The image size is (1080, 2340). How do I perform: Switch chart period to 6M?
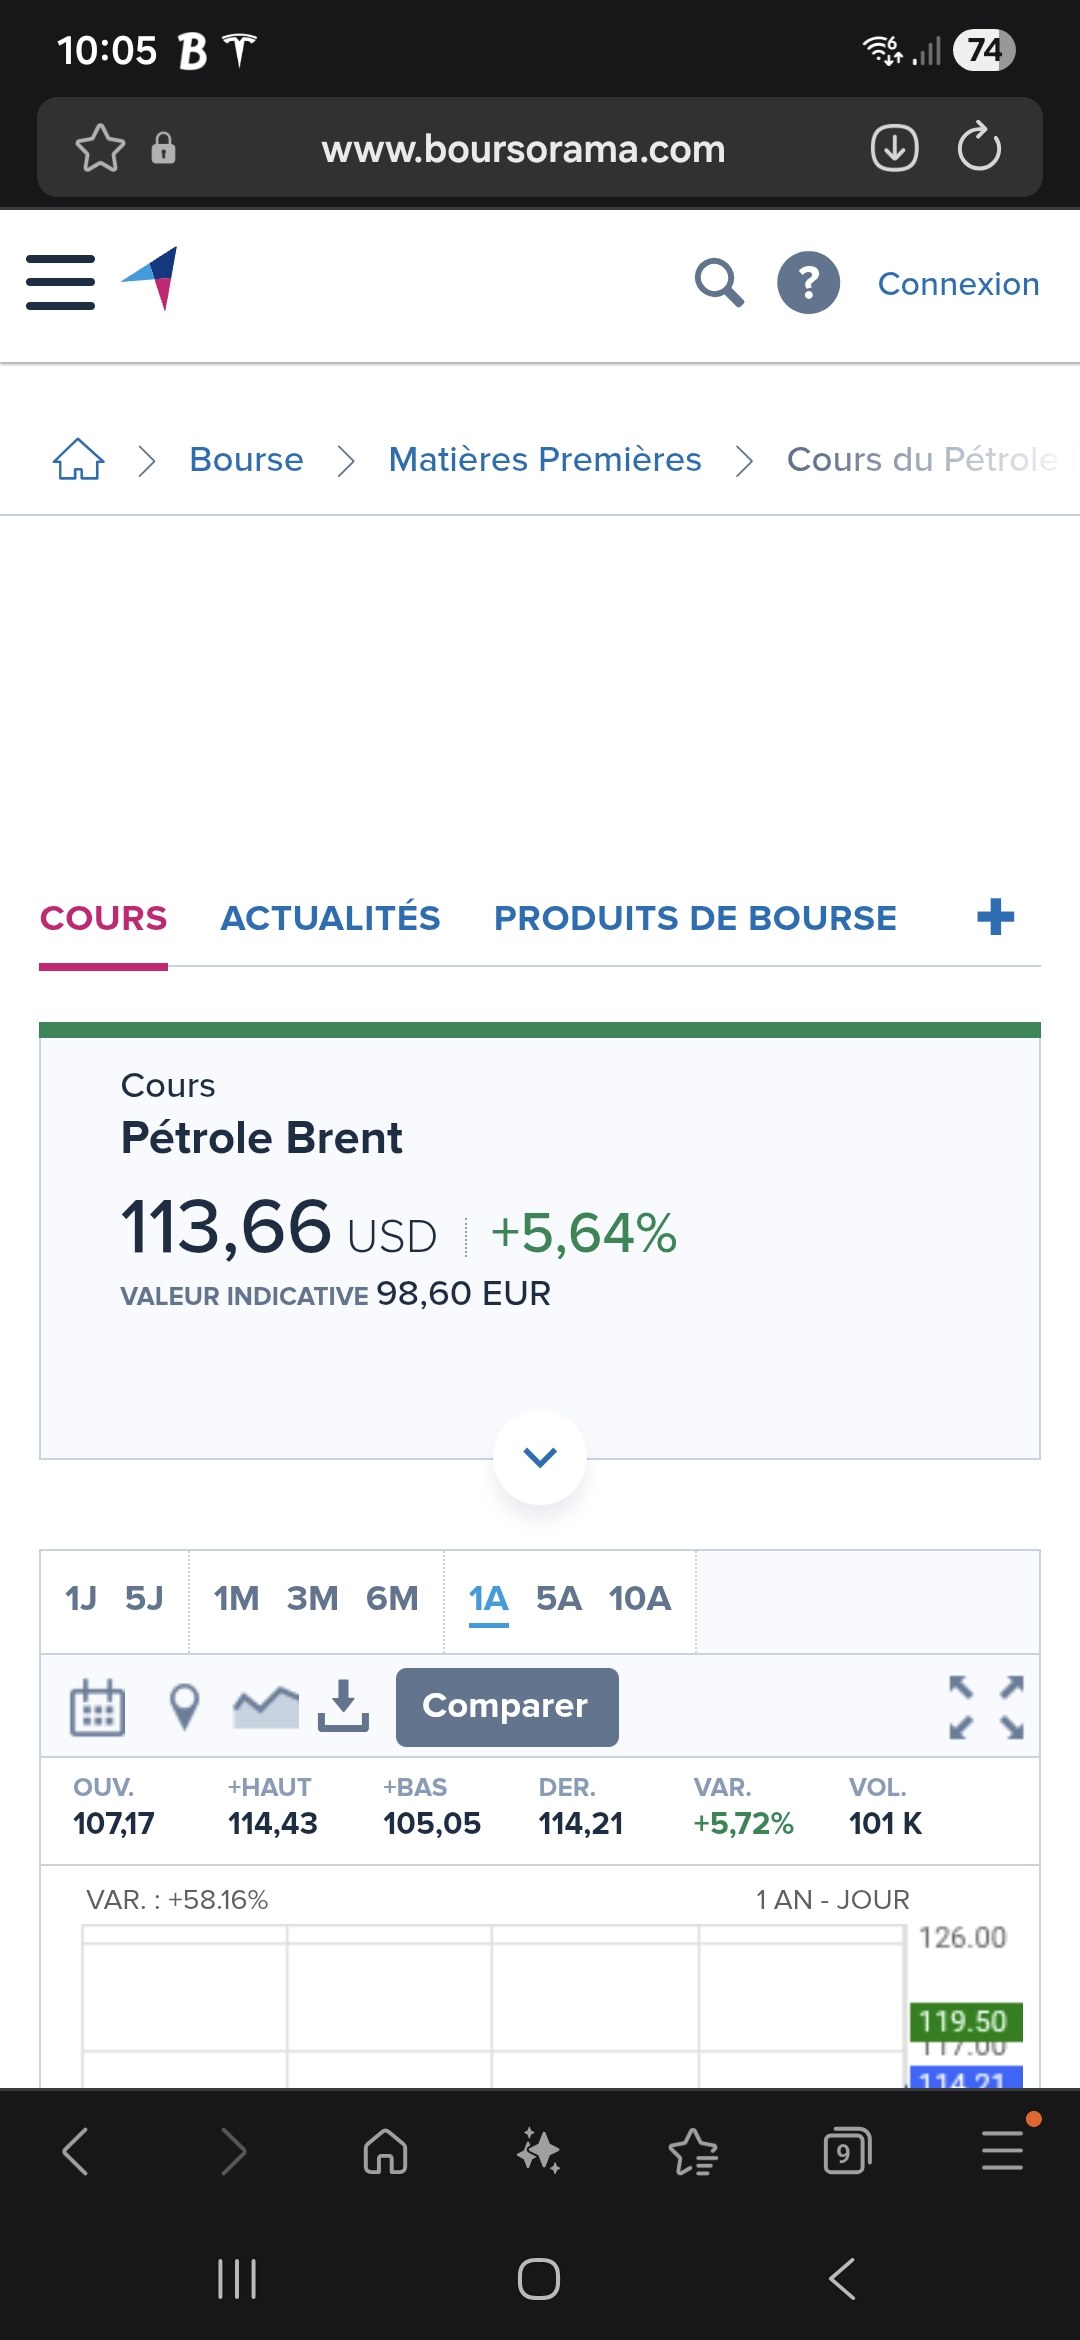coord(392,1598)
